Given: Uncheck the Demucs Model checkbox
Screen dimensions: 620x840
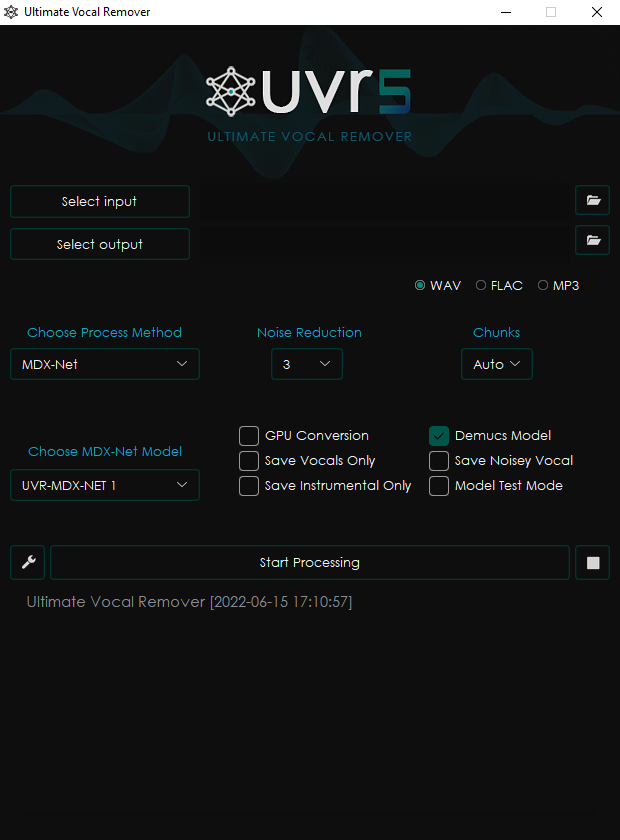Looking at the screenshot, I should coord(439,436).
